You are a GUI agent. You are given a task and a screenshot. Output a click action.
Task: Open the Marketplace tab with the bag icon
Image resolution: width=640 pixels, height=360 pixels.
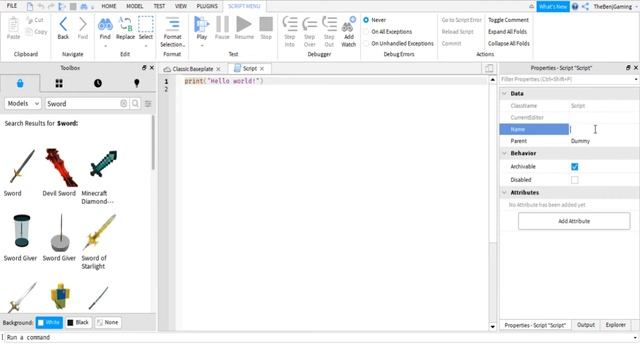pyautogui.click(x=20, y=83)
